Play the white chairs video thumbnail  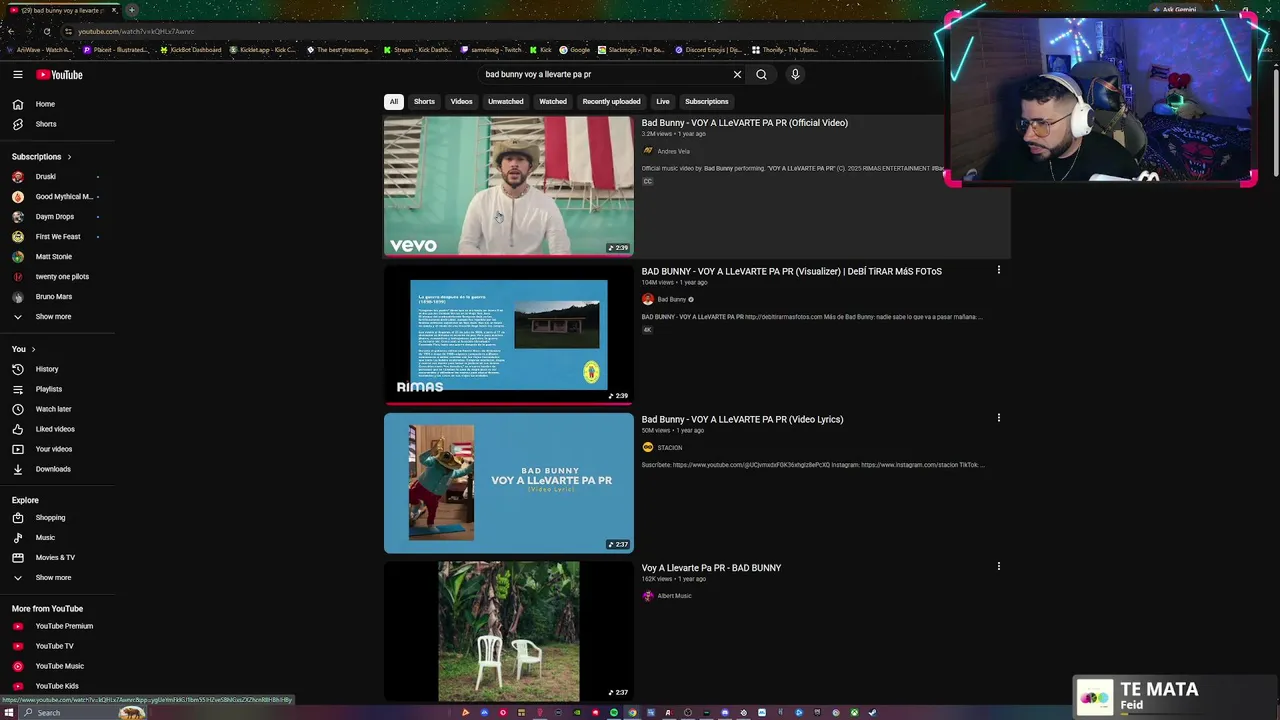pos(508,631)
